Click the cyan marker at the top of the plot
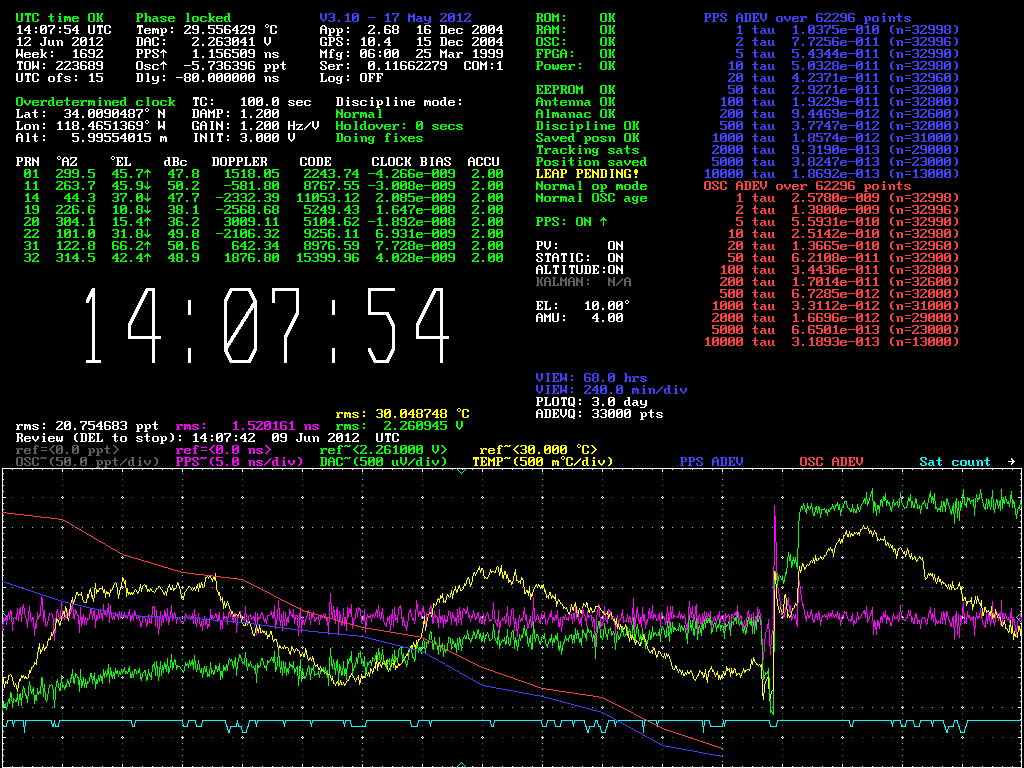Viewport: 1024px width, 768px height. point(461,471)
